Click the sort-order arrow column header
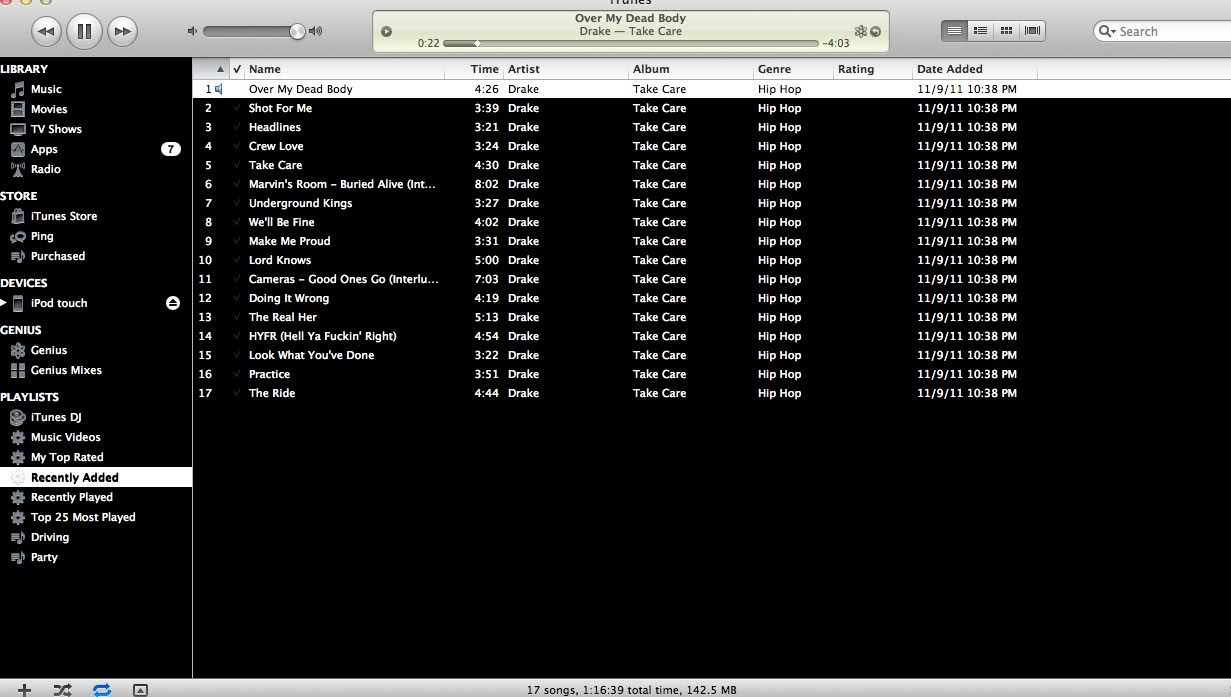Image resolution: width=1231 pixels, height=697 pixels. (211, 69)
